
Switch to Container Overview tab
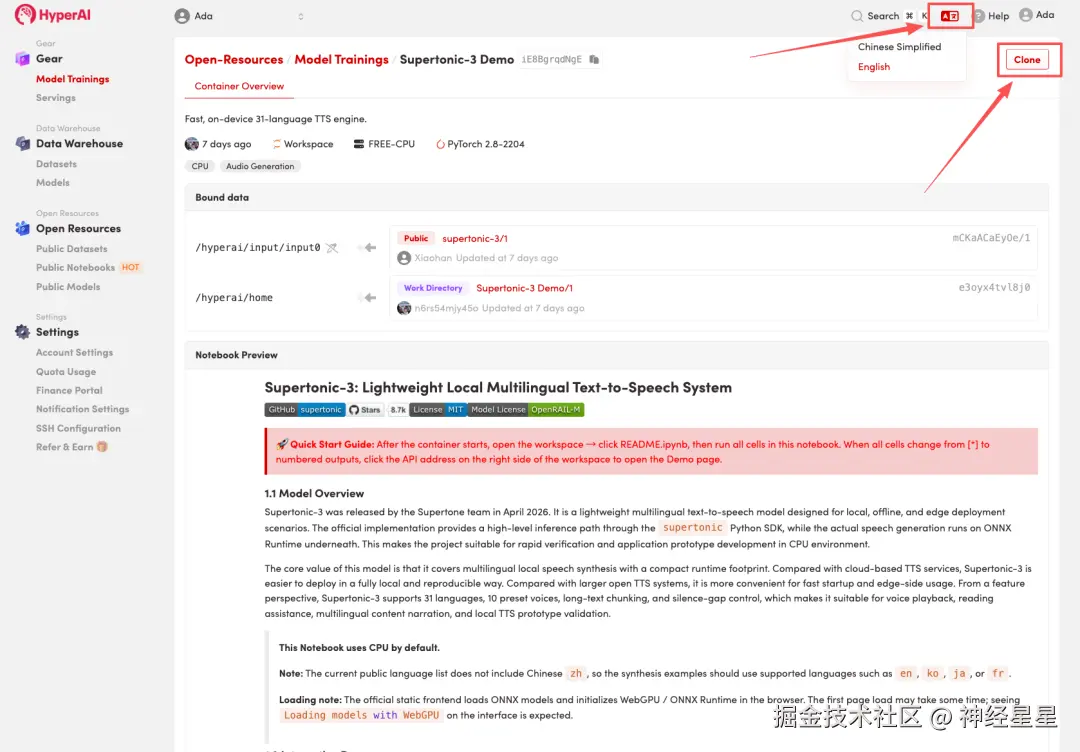tap(239, 86)
